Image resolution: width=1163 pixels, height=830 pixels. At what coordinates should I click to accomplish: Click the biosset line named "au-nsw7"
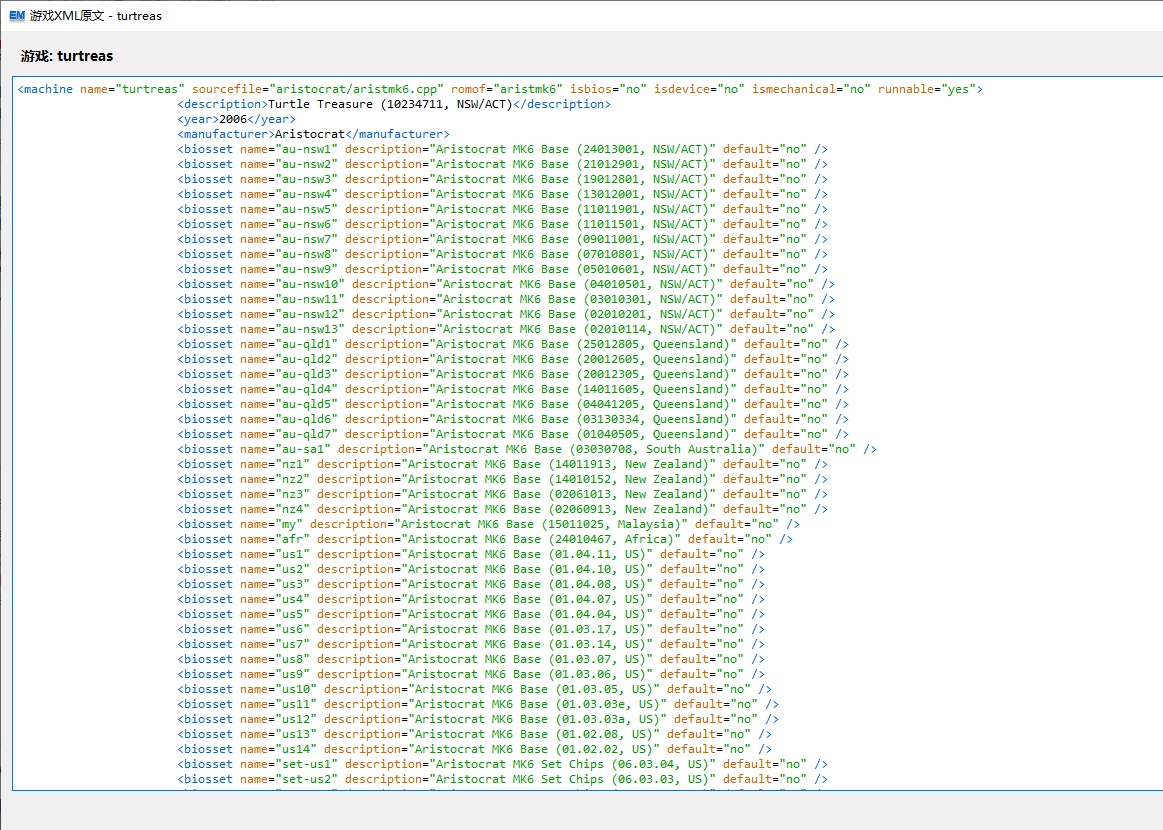coord(503,239)
